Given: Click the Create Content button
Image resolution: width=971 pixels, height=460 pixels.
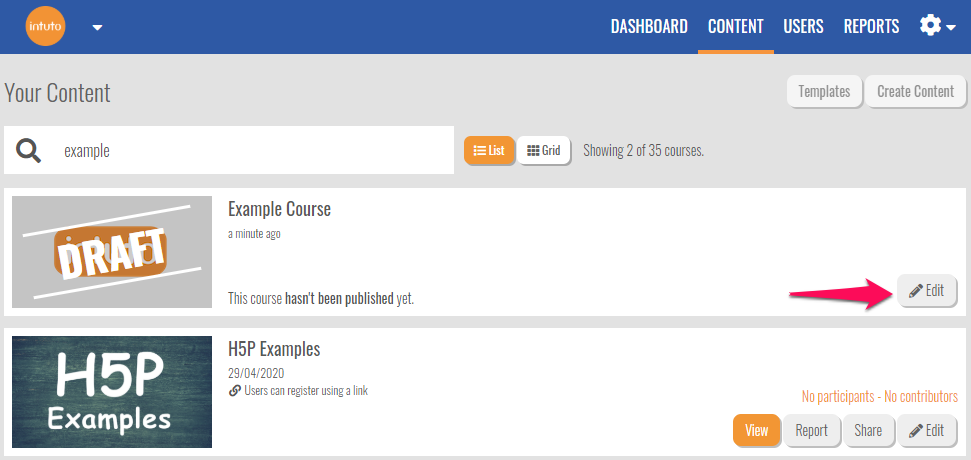Looking at the screenshot, I should pyautogui.click(x=915, y=91).
